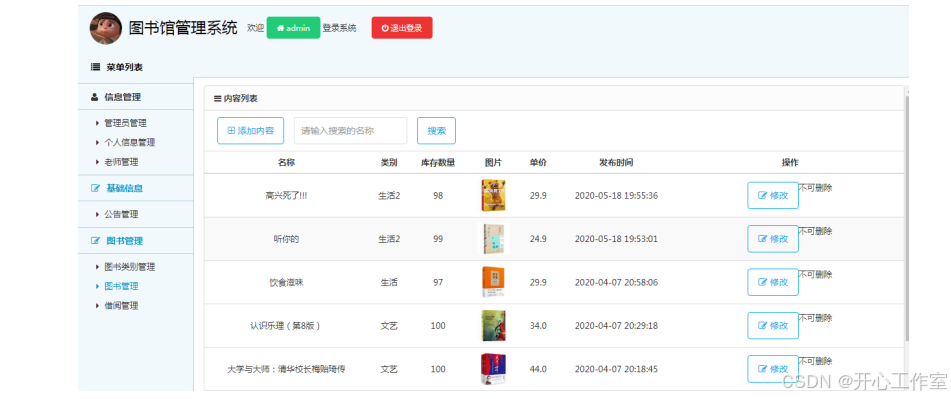This screenshot has height=399, width=951.
Task: Click the book cover thumbnail of 大学与大师
Action: point(494,369)
